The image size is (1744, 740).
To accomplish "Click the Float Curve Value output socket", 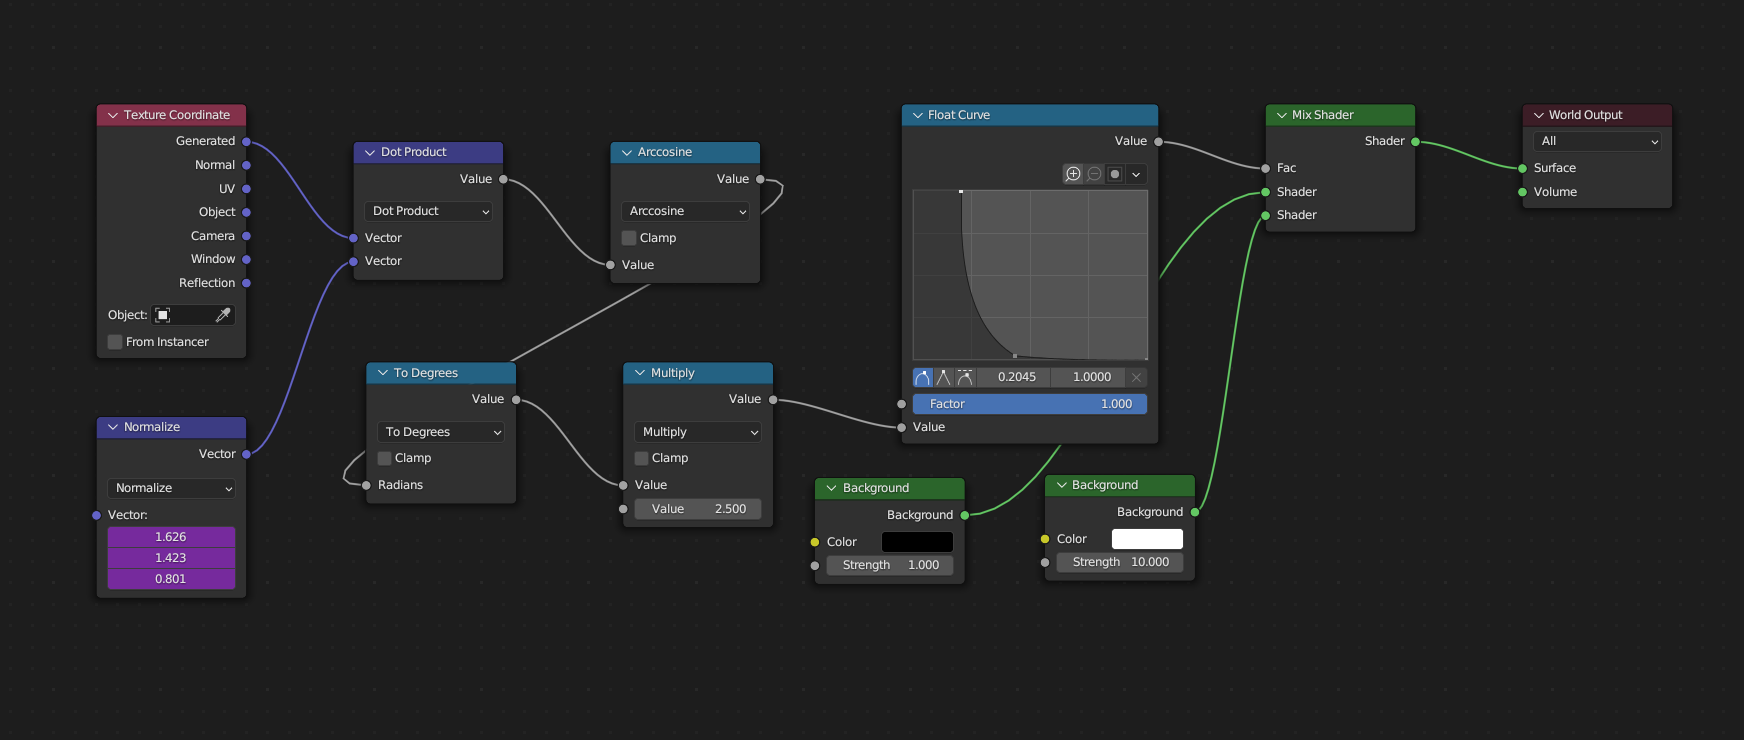I will 1158,142.
